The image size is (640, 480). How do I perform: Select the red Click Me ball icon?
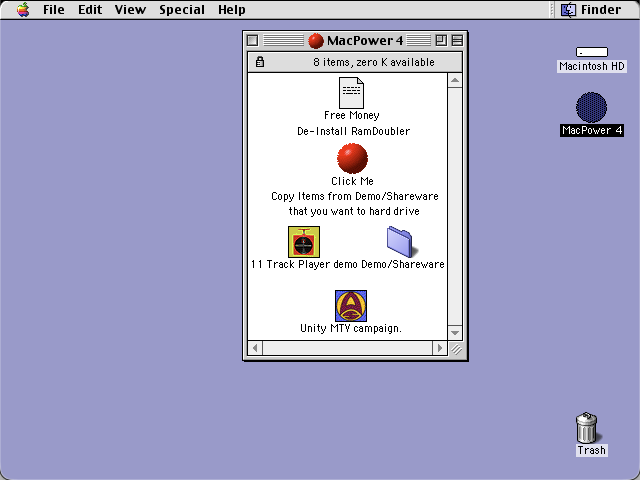pyautogui.click(x=352, y=158)
